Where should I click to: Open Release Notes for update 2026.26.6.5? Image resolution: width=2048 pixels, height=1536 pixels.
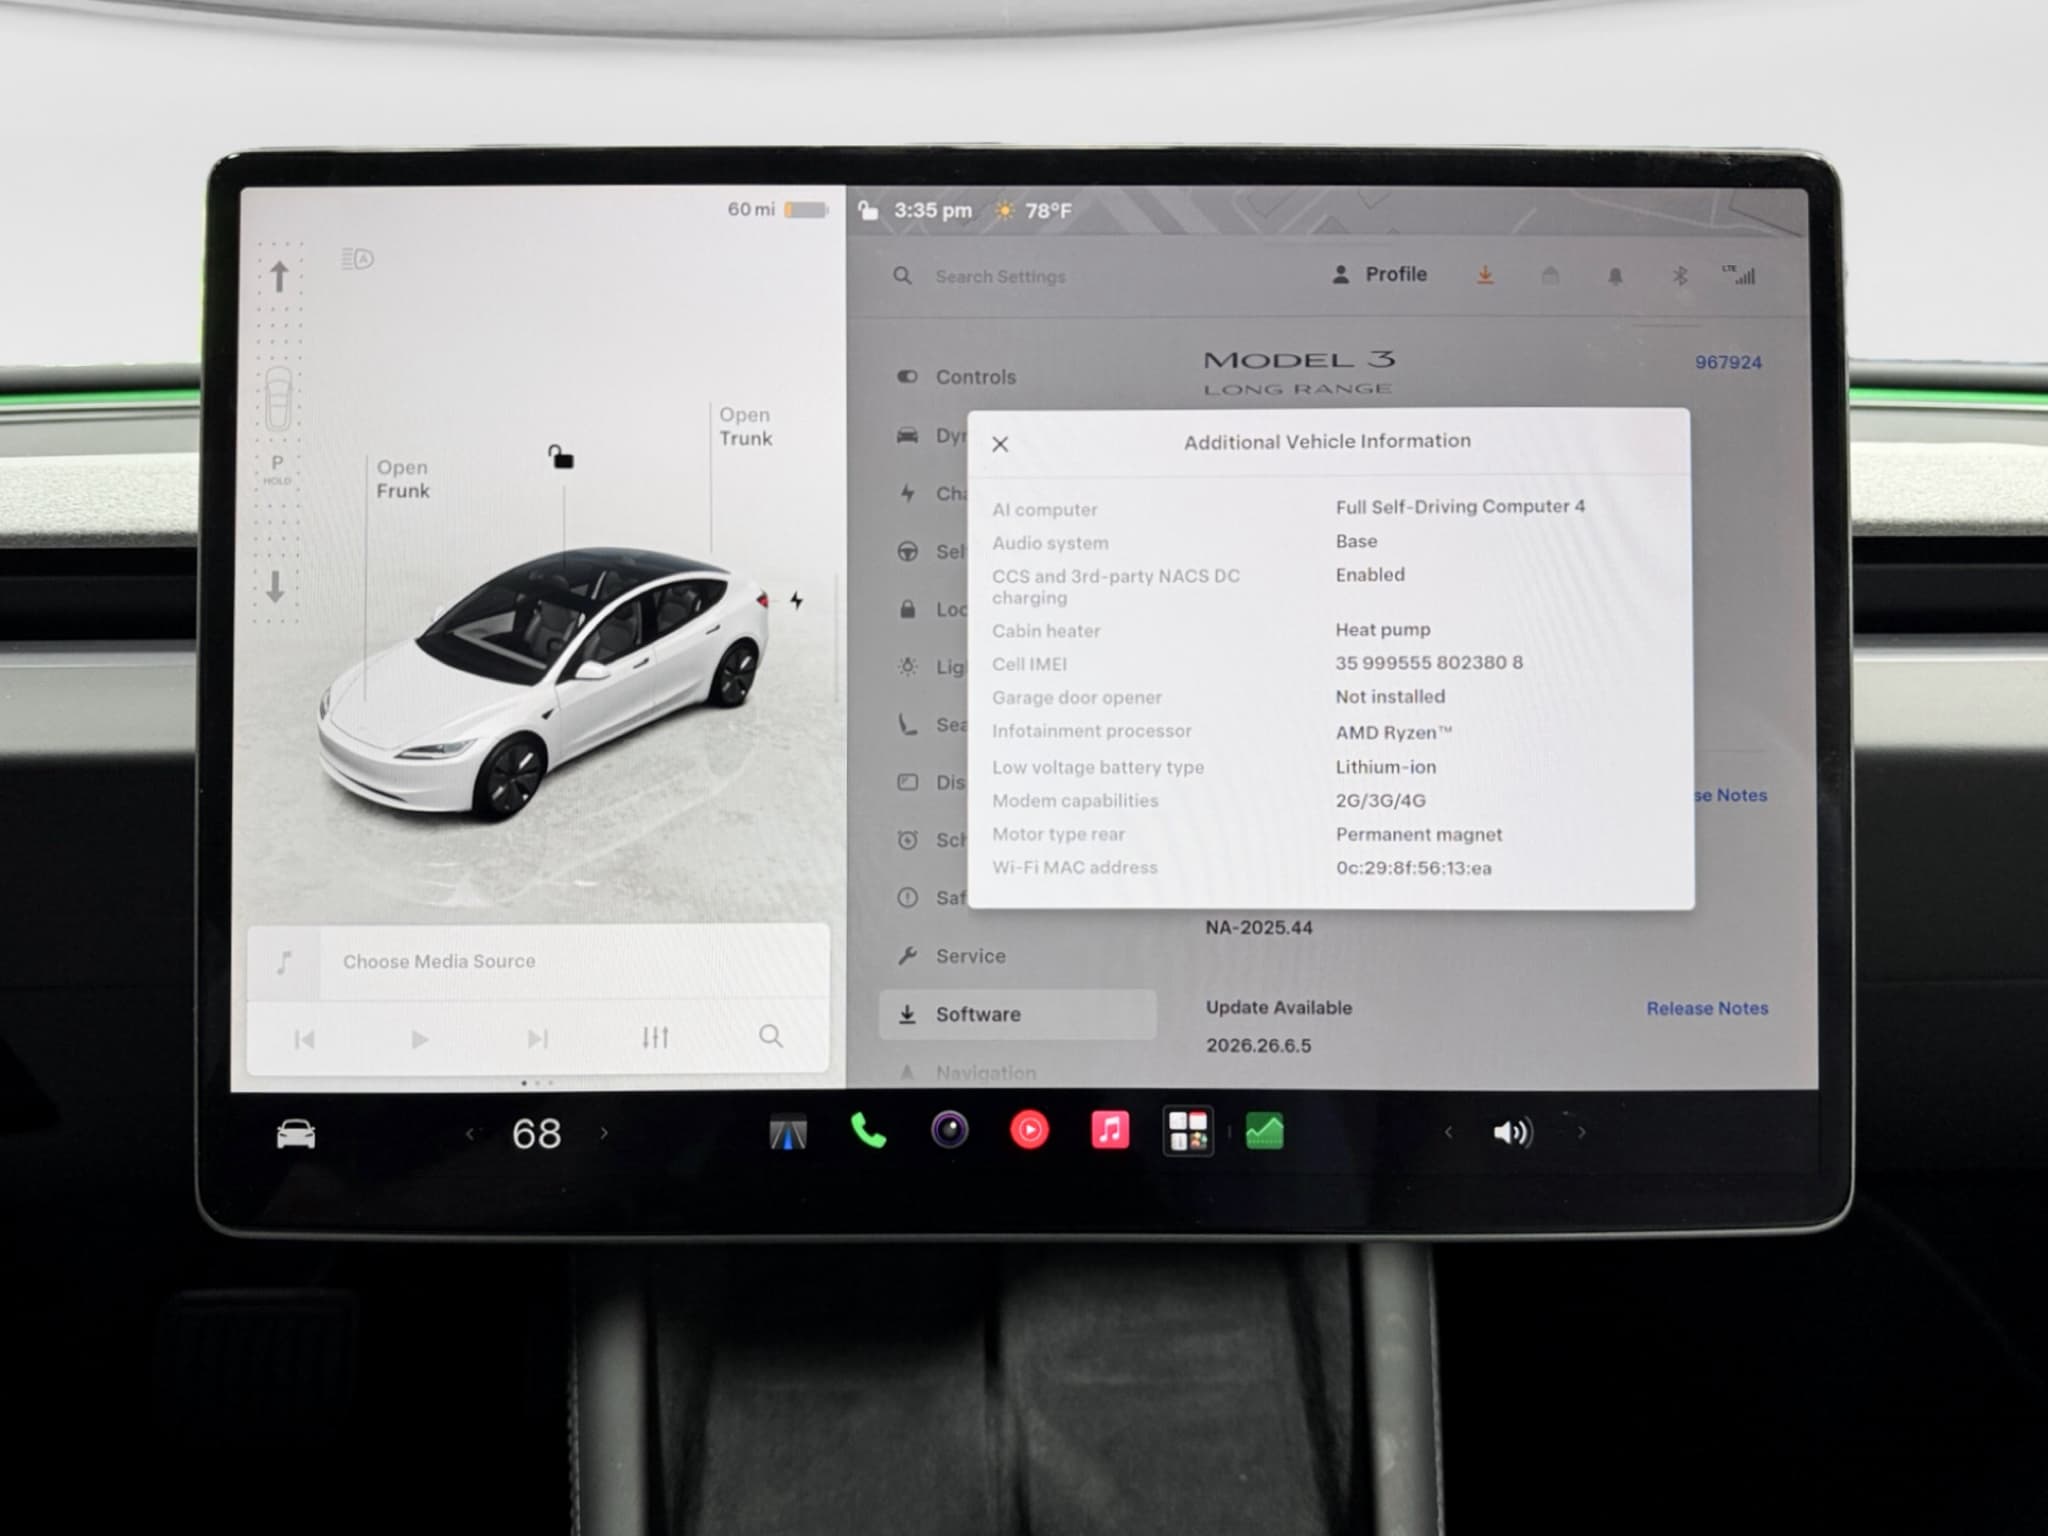click(1707, 1008)
